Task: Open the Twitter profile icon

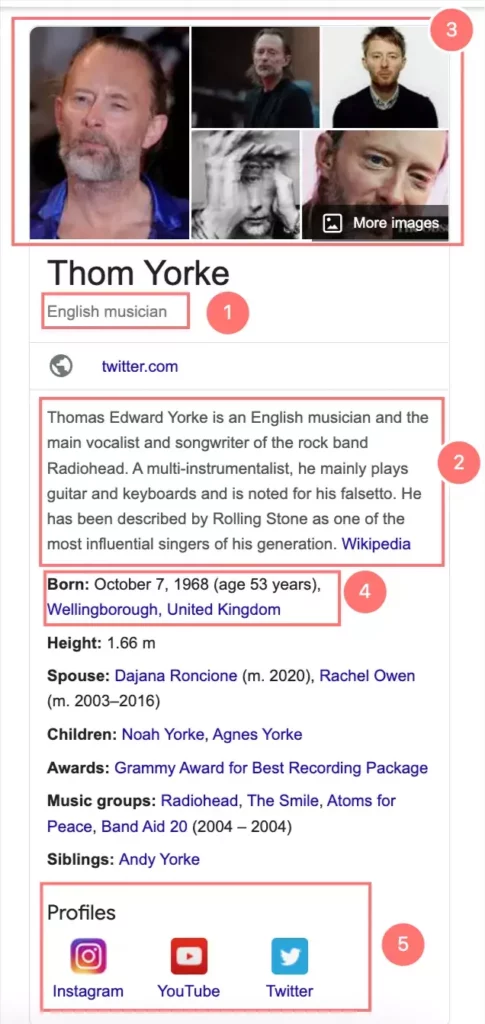Action: point(289,956)
